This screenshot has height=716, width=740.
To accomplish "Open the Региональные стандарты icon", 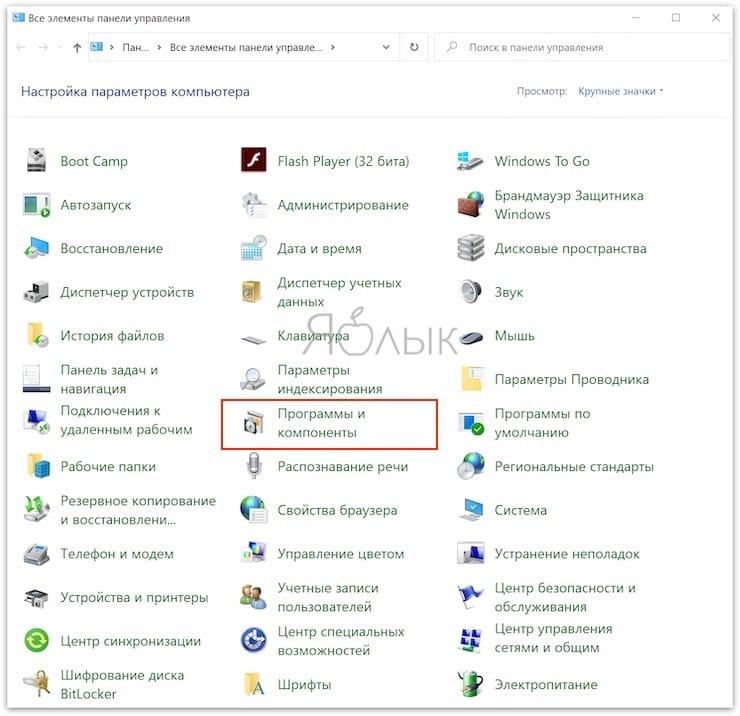I will pos(471,466).
